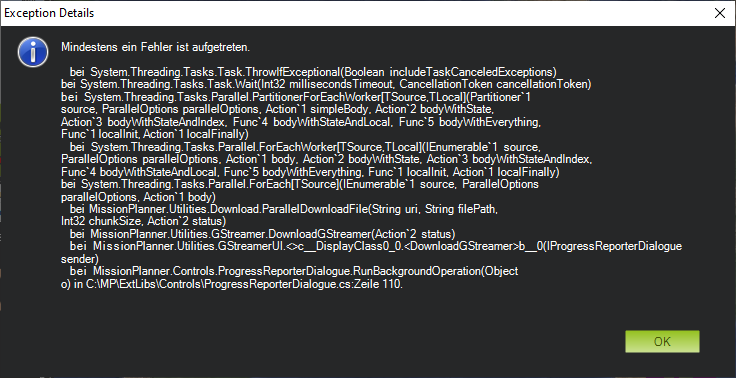Click the 'Action`3 bodyWithStateAndIndex, Func`4' line

301,122
